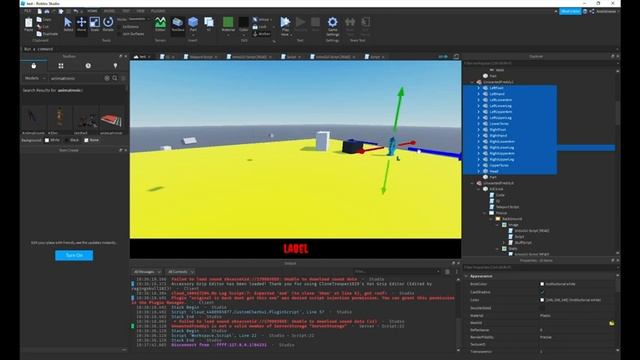Open the Color dropdown arrow
Viewport: 640px width, 360px height.
pyautogui.click(x=244, y=35)
